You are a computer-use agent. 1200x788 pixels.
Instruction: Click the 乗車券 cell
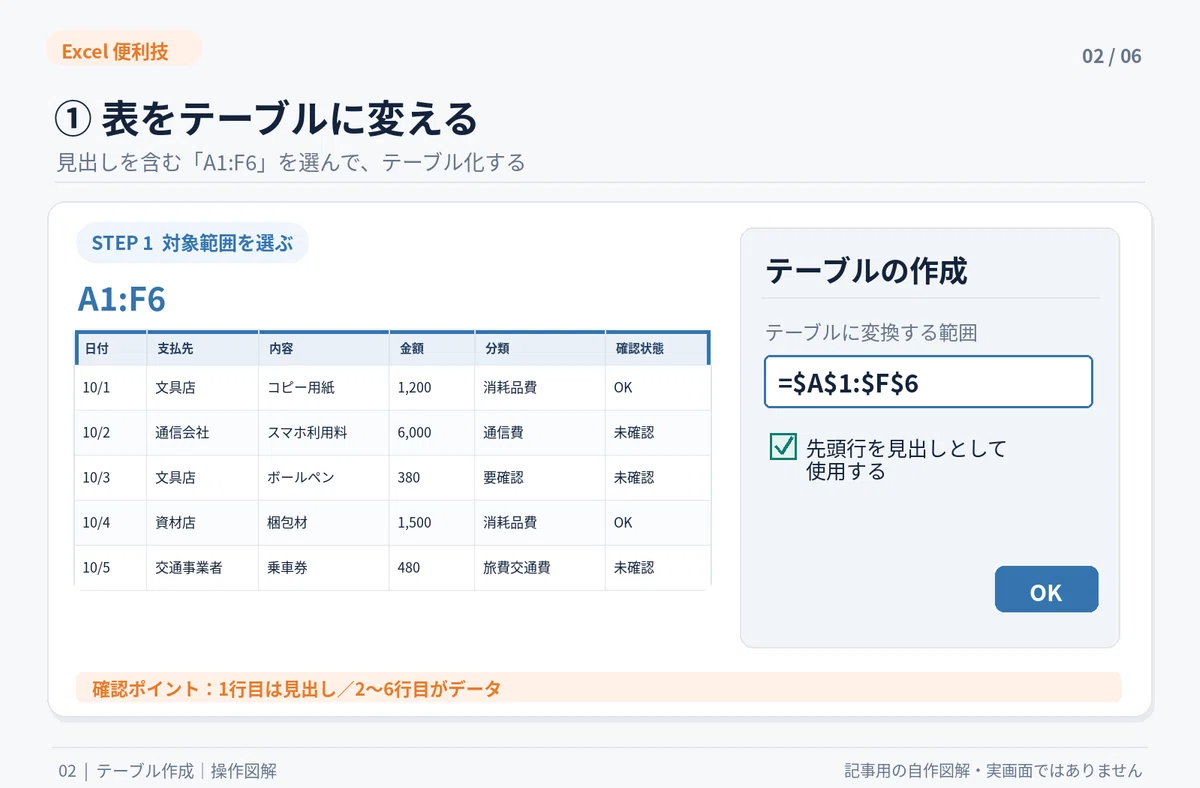click(x=324, y=568)
